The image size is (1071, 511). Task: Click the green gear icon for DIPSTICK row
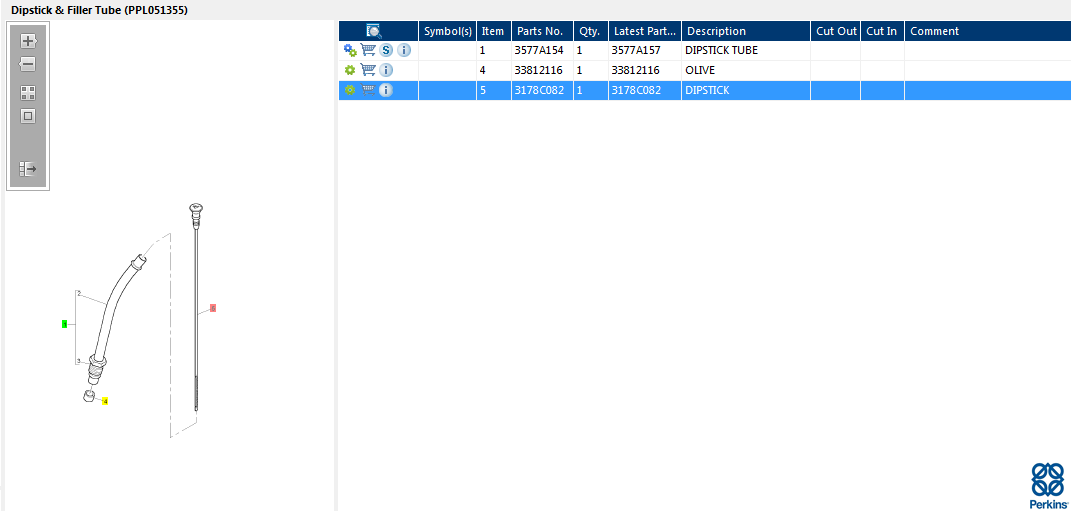pyautogui.click(x=350, y=89)
